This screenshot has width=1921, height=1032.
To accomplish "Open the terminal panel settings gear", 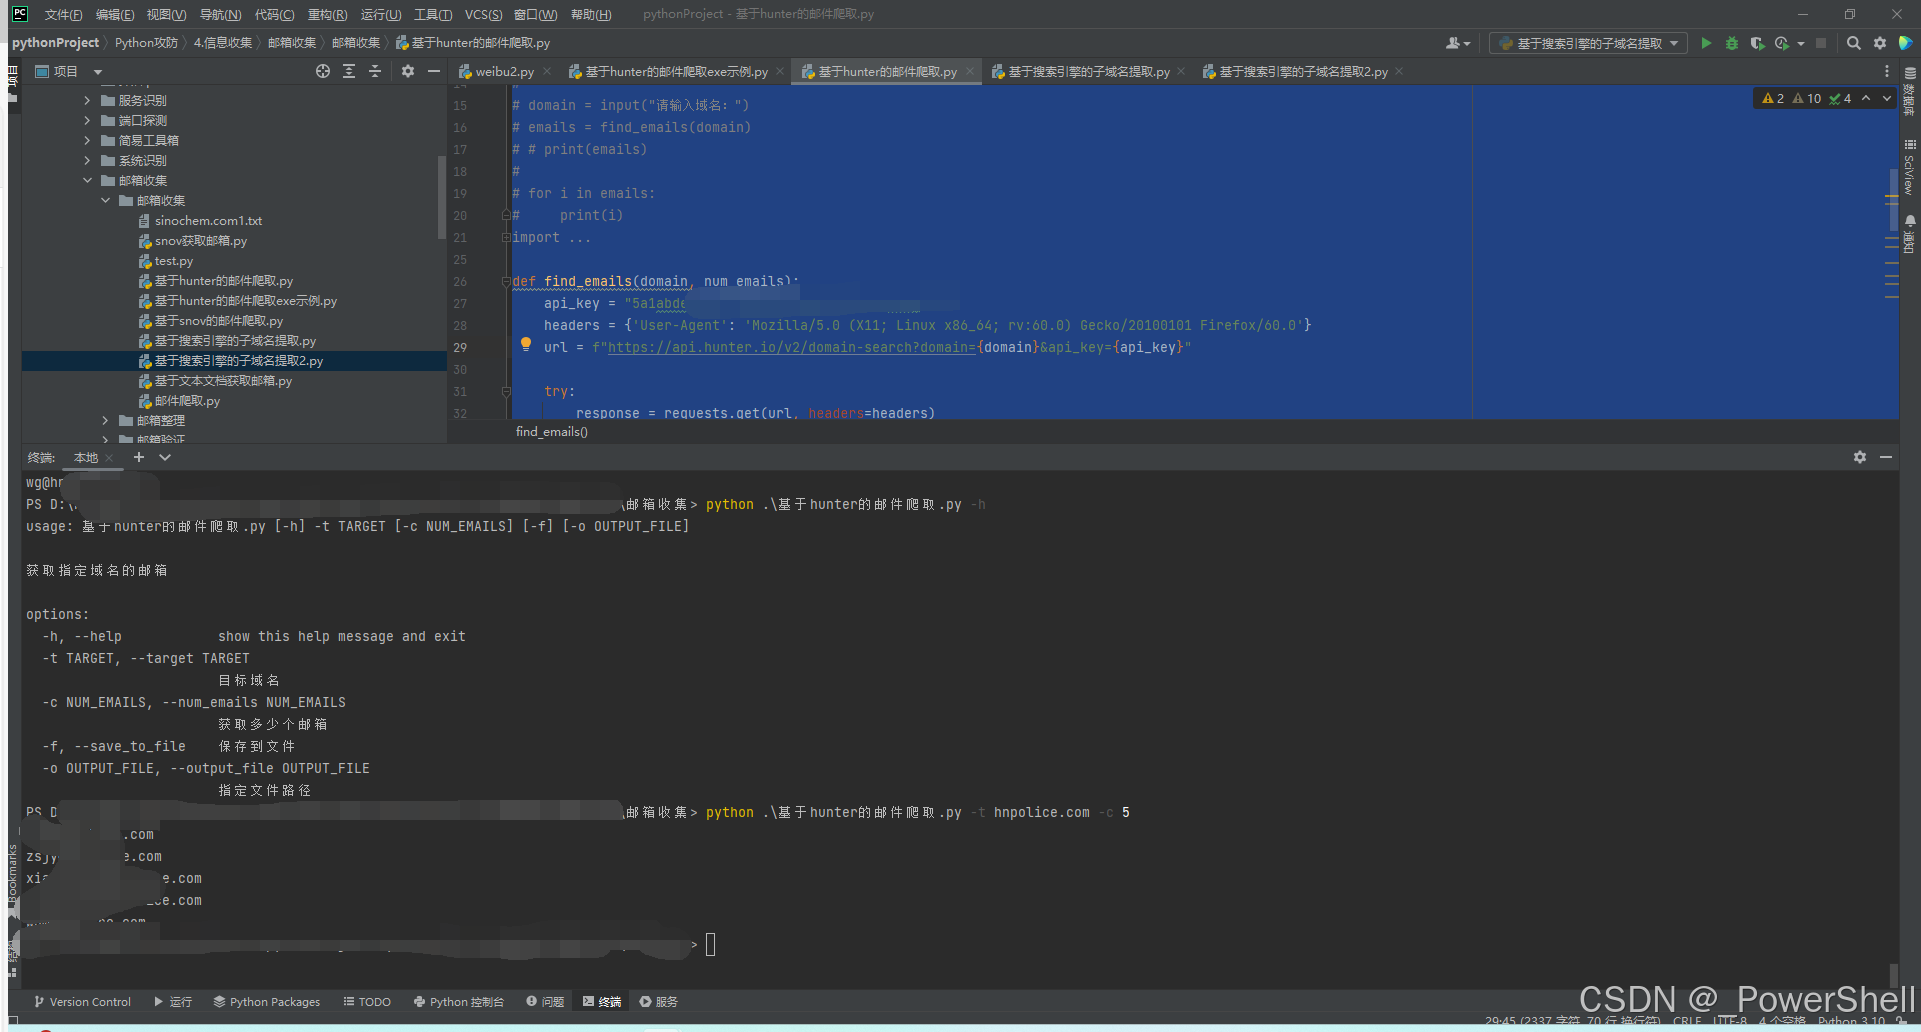I will pos(1860,457).
